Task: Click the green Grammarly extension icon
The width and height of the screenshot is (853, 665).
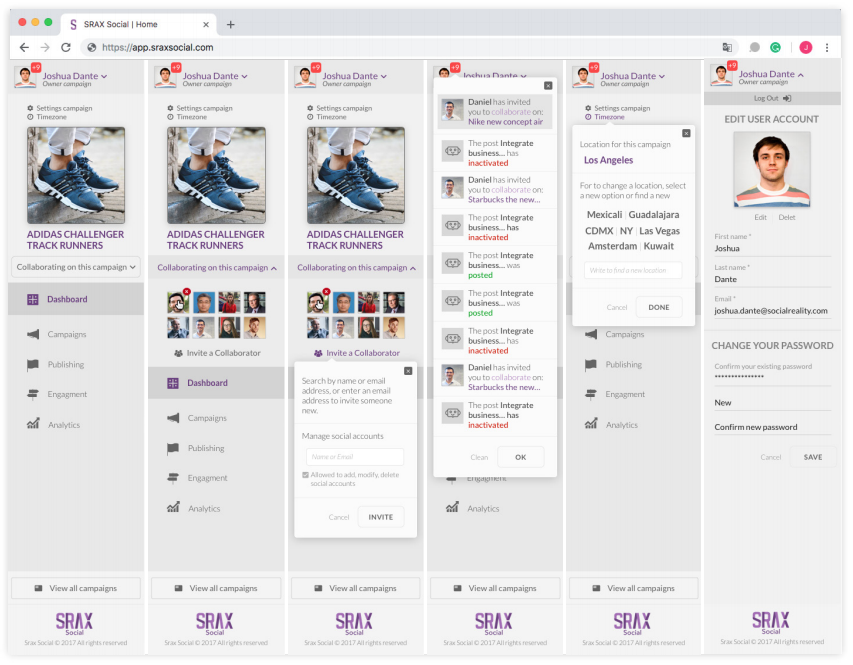Action: pos(775,48)
